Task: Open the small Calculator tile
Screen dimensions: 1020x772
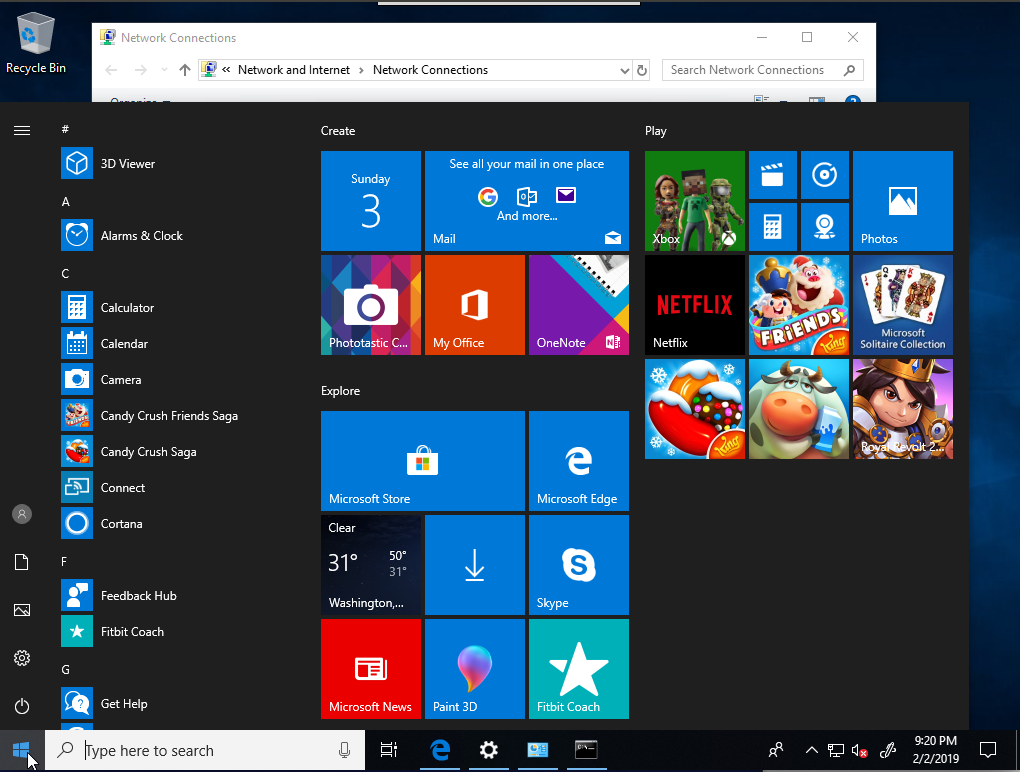Action: point(773,227)
